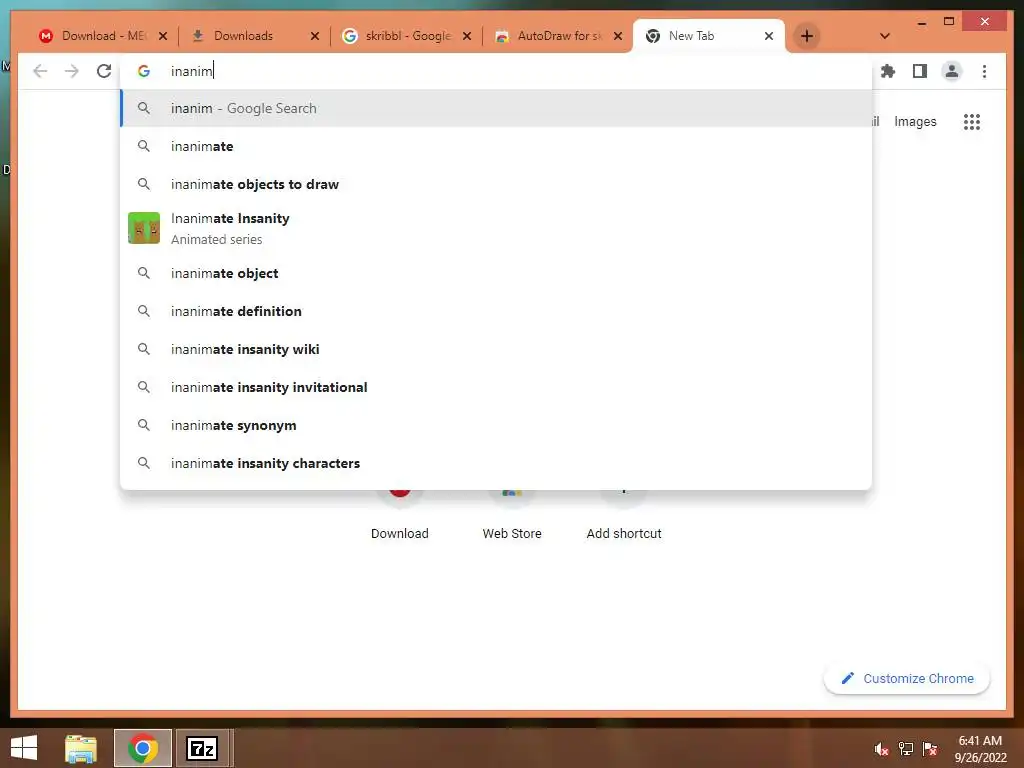Close the New Tab tab
This screenshot has height=768, width=1024.
pos(769,36)
